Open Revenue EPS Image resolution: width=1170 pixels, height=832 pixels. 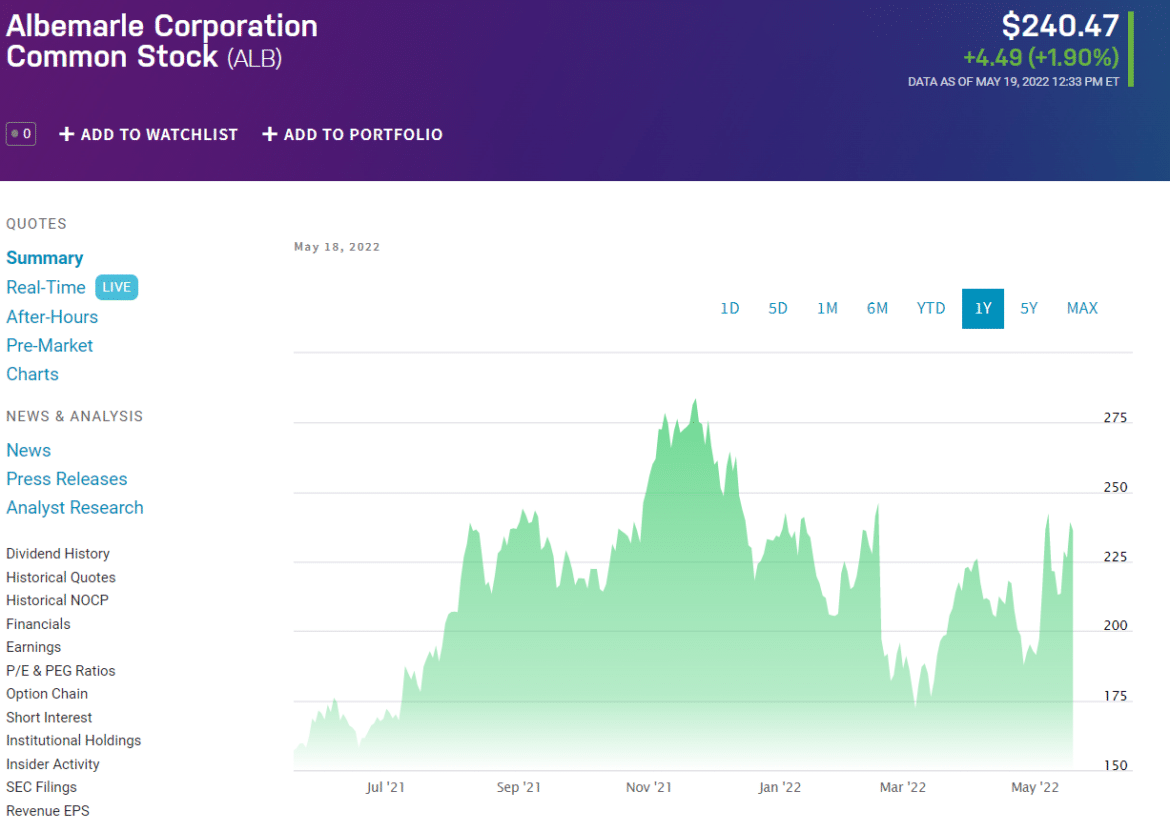(x=48, y=810)
